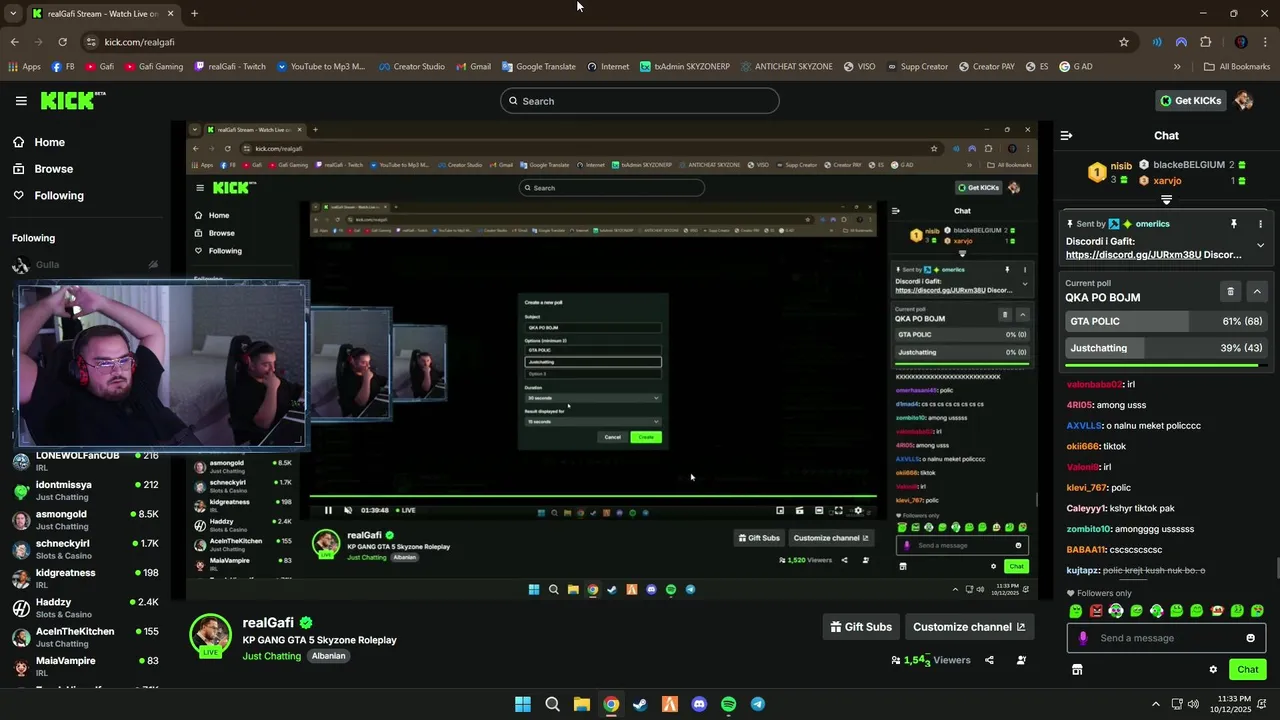Screen dimensions: 1280x720
Task: Open the Google Translate bookmark
Action: pyautogui.click(x=538, y=67)
